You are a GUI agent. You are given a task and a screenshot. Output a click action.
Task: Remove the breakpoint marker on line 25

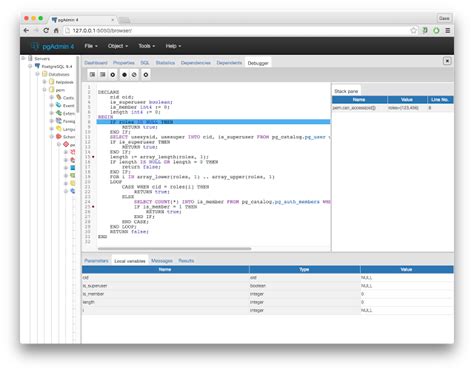coord(93,207)
